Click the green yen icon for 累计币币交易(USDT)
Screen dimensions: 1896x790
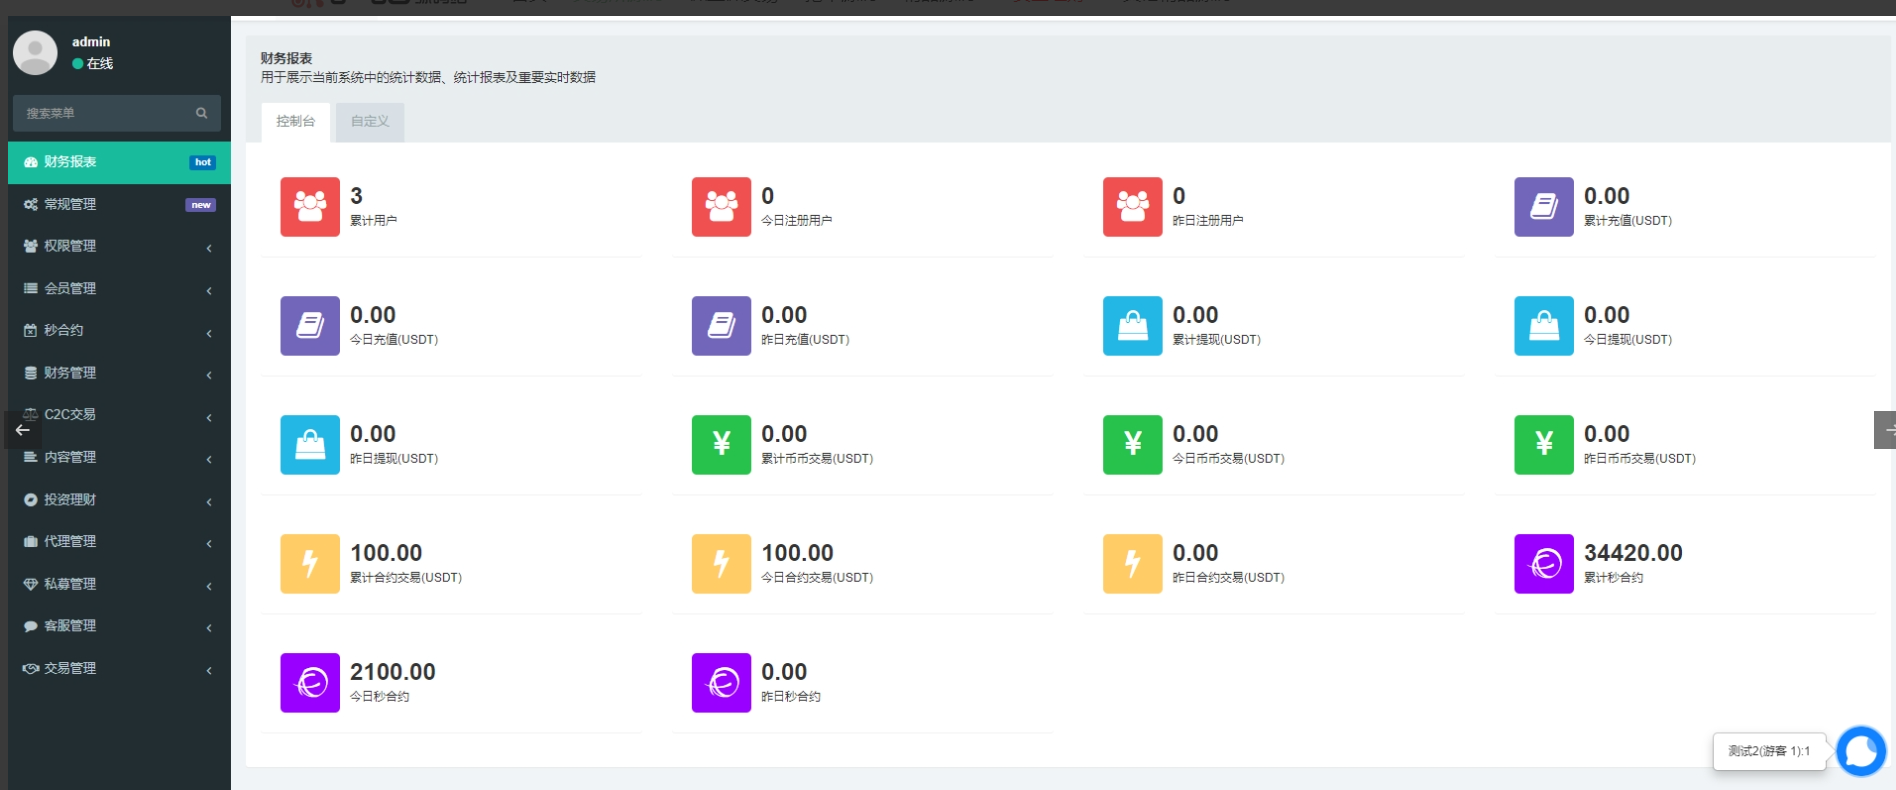[721, 445]
